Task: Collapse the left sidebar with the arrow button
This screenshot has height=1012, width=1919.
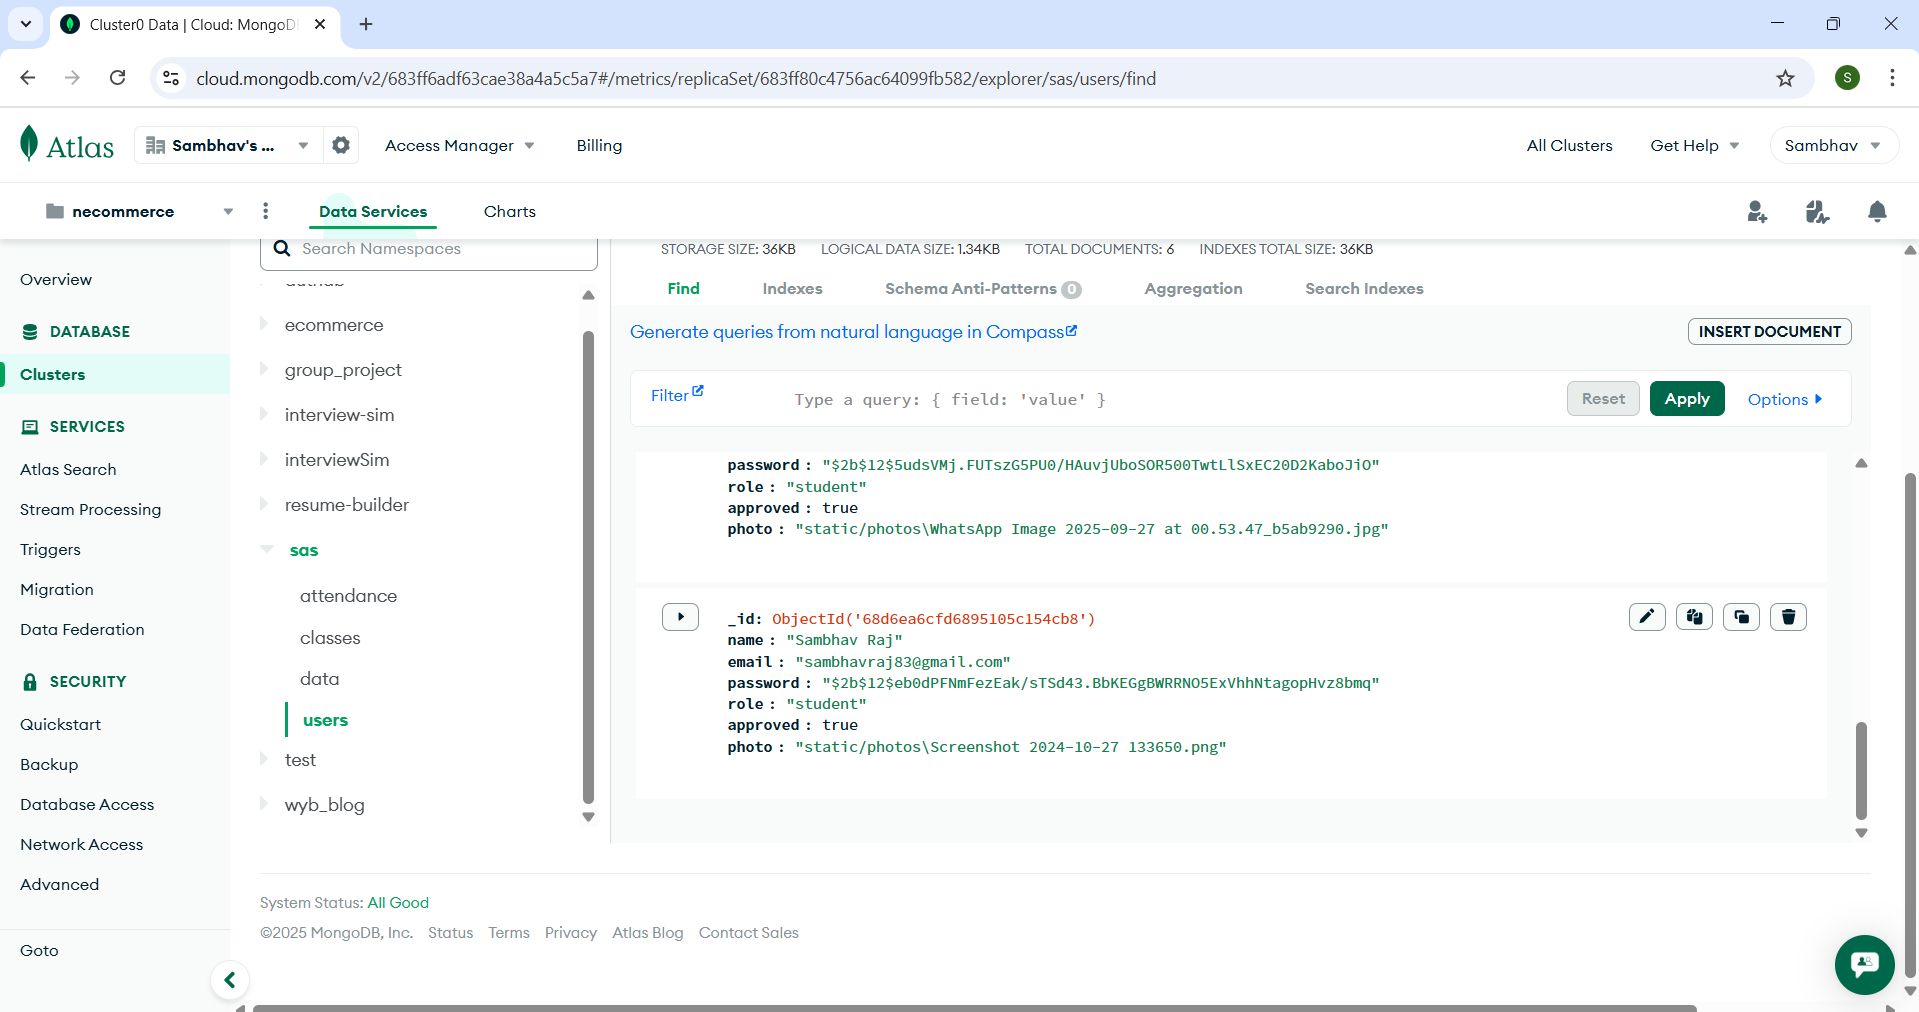Action: 230,980
